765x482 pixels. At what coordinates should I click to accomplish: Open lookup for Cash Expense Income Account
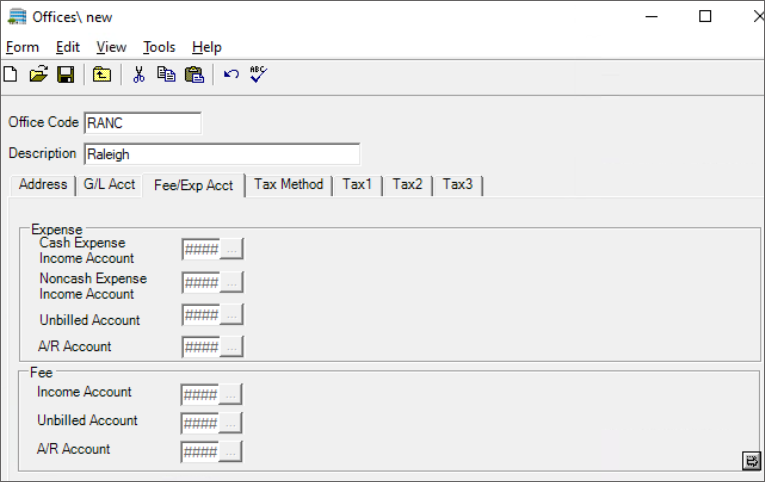(x=231, y=250)
